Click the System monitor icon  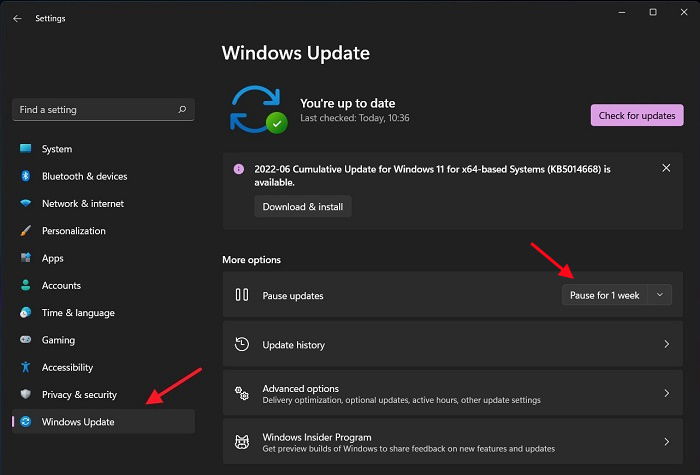(25, 148)
